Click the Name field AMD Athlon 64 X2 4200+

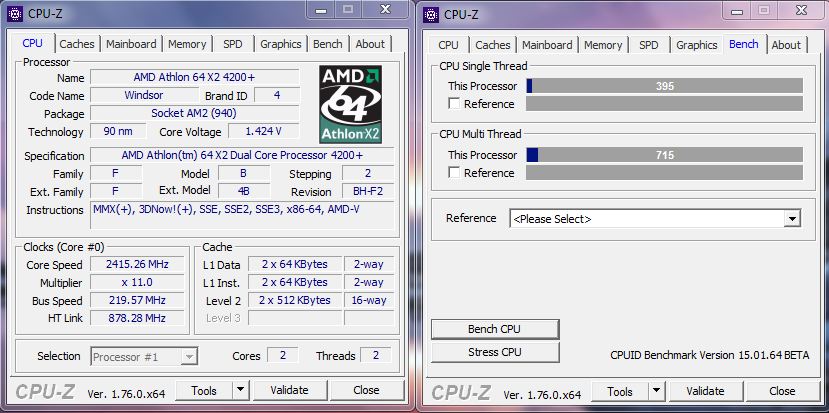coord(195,77)
